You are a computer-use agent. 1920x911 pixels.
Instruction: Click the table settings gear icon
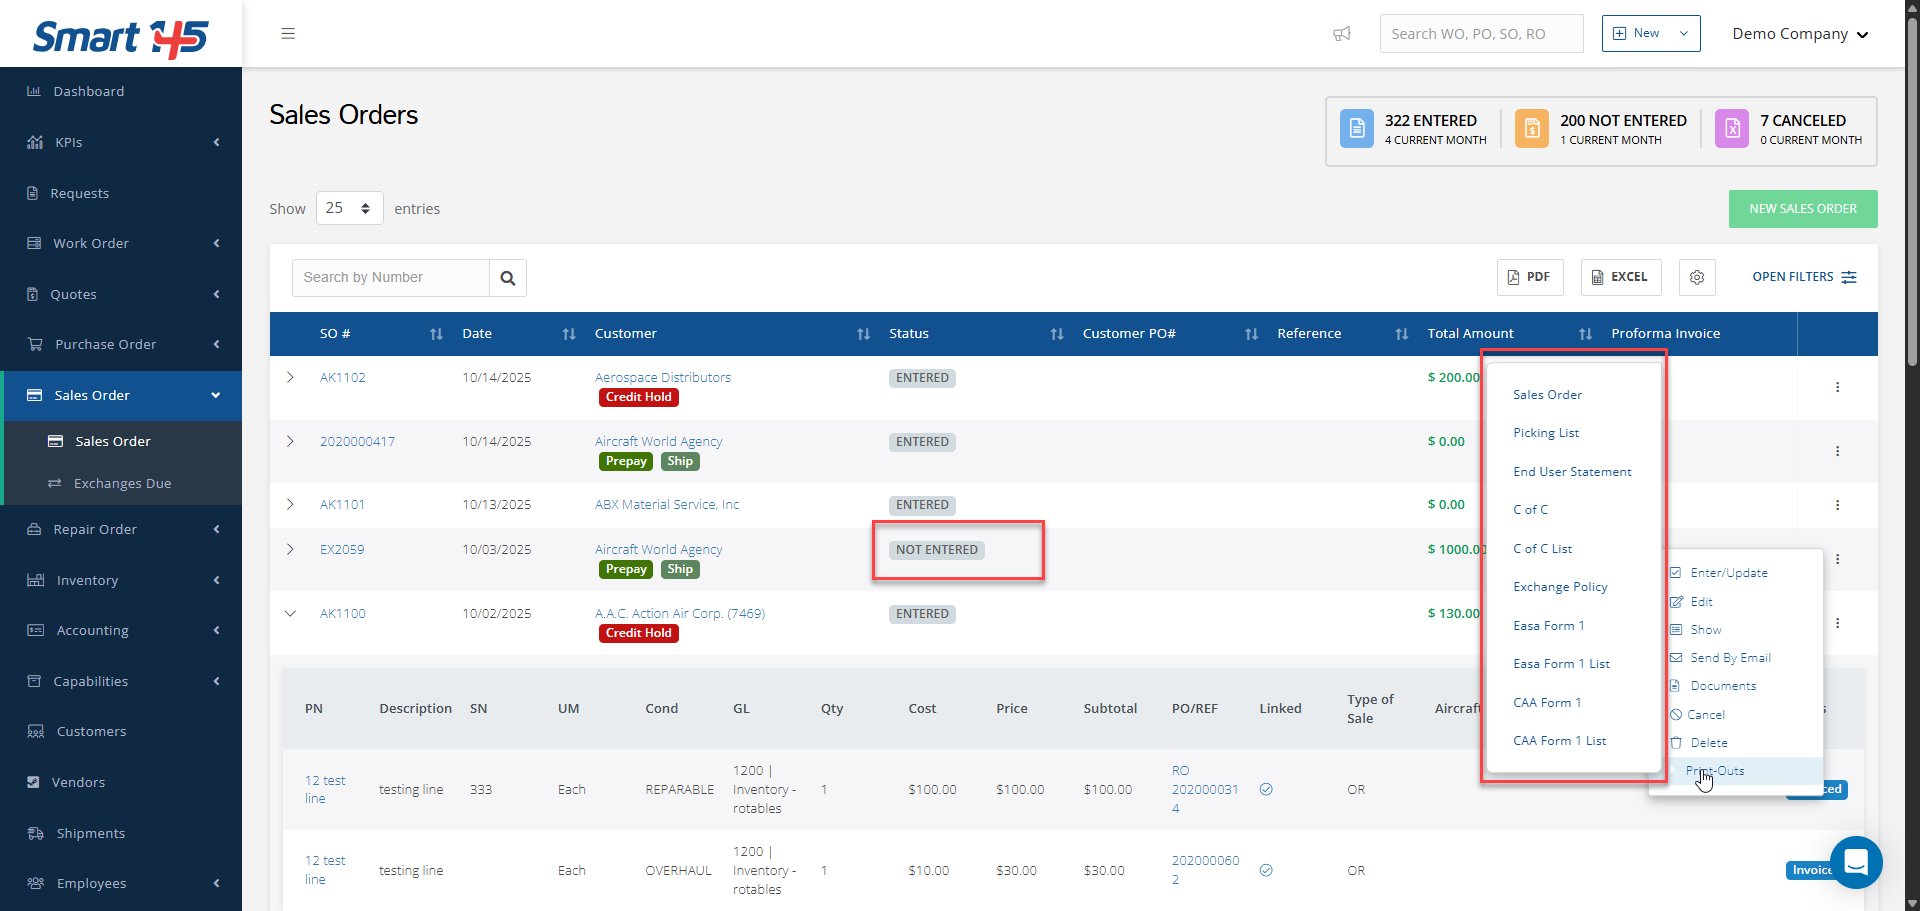pyautogui.click(x=1697, y=277)
